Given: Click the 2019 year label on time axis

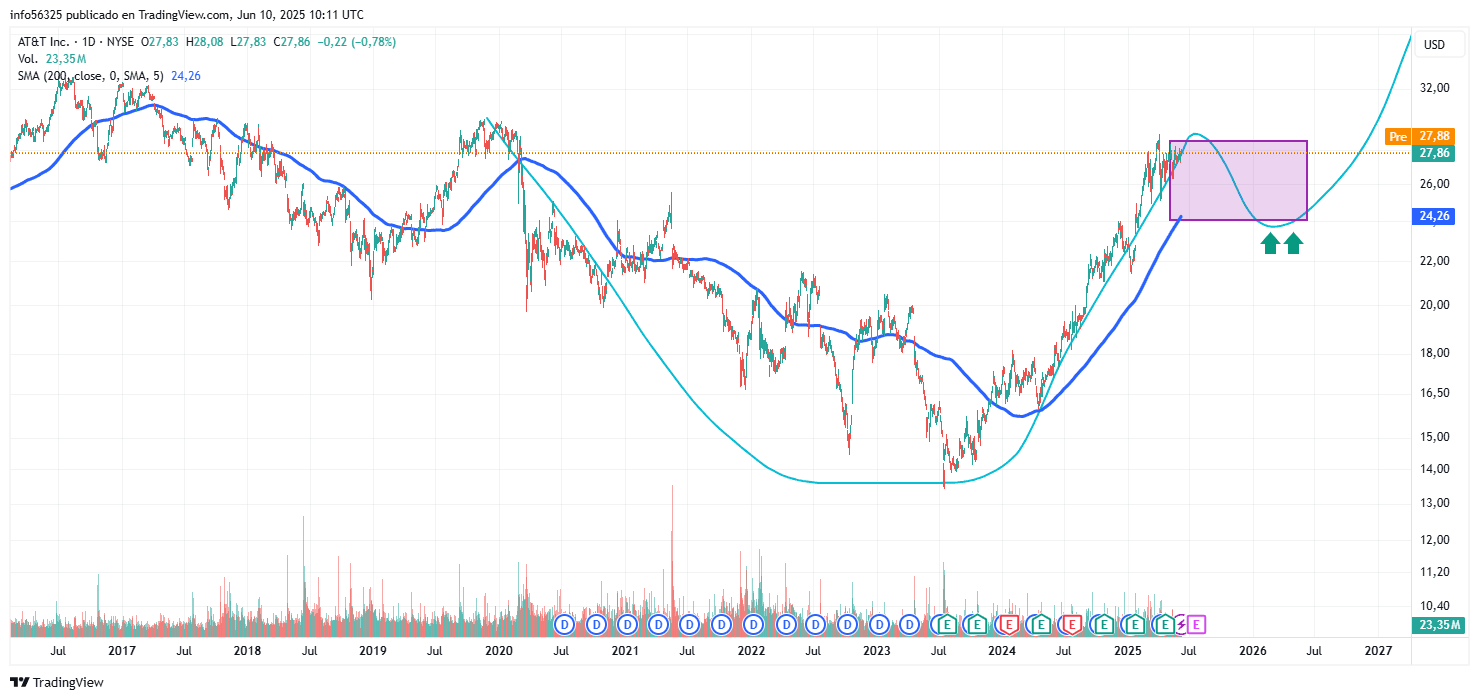Looking at the screenshot, I should (x=373, y=651).
